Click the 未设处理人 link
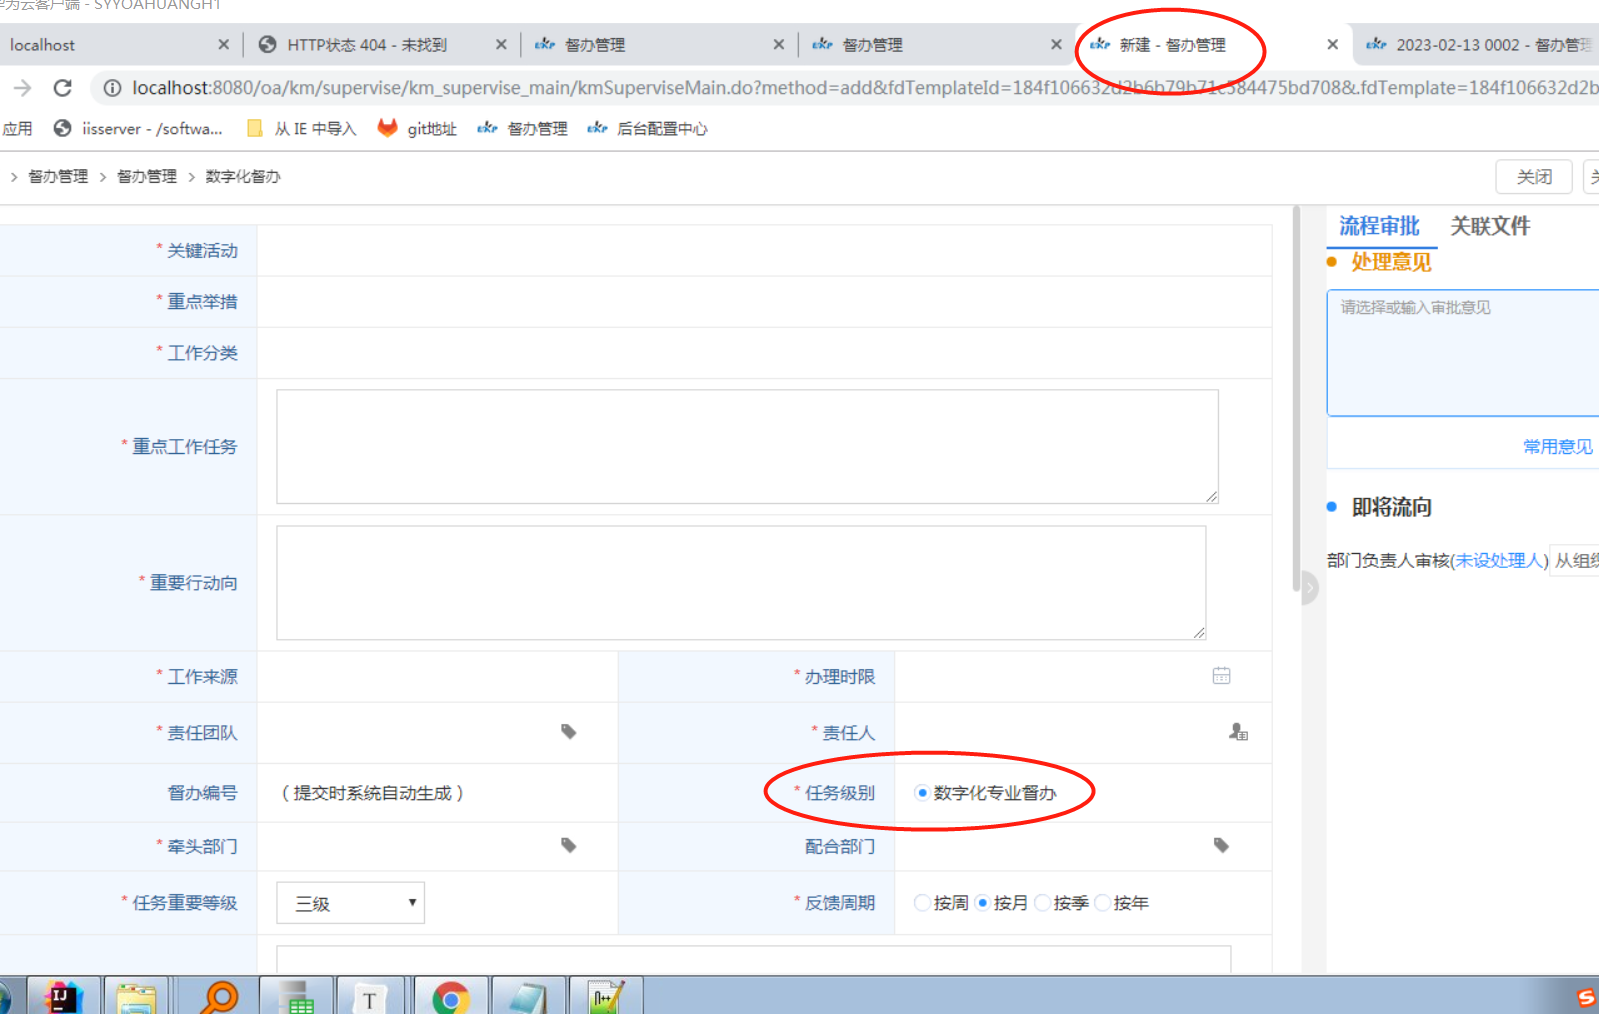This screenshot has width=1599, height=1014. click(x=1499, y=561)
